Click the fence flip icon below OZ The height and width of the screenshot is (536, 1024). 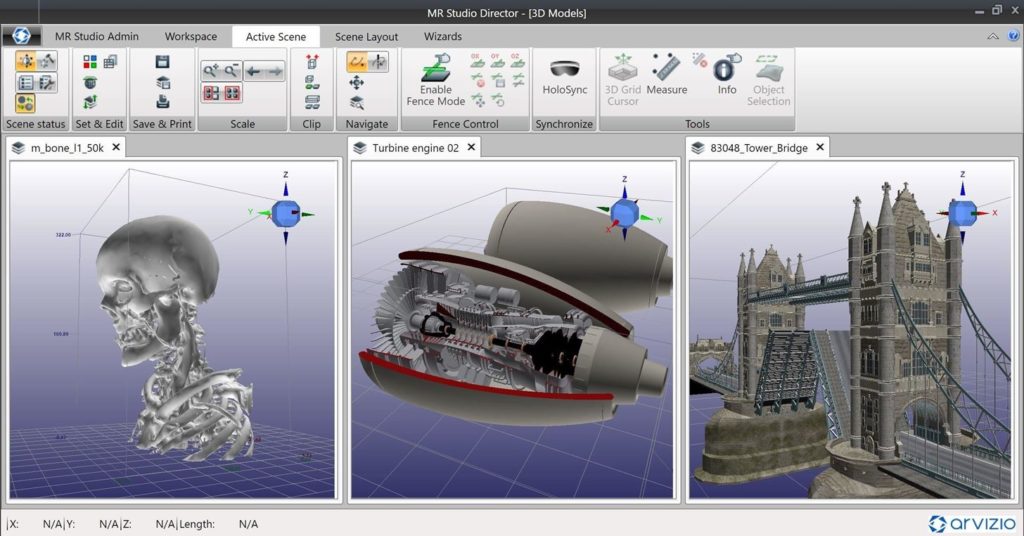coord(519,81)
